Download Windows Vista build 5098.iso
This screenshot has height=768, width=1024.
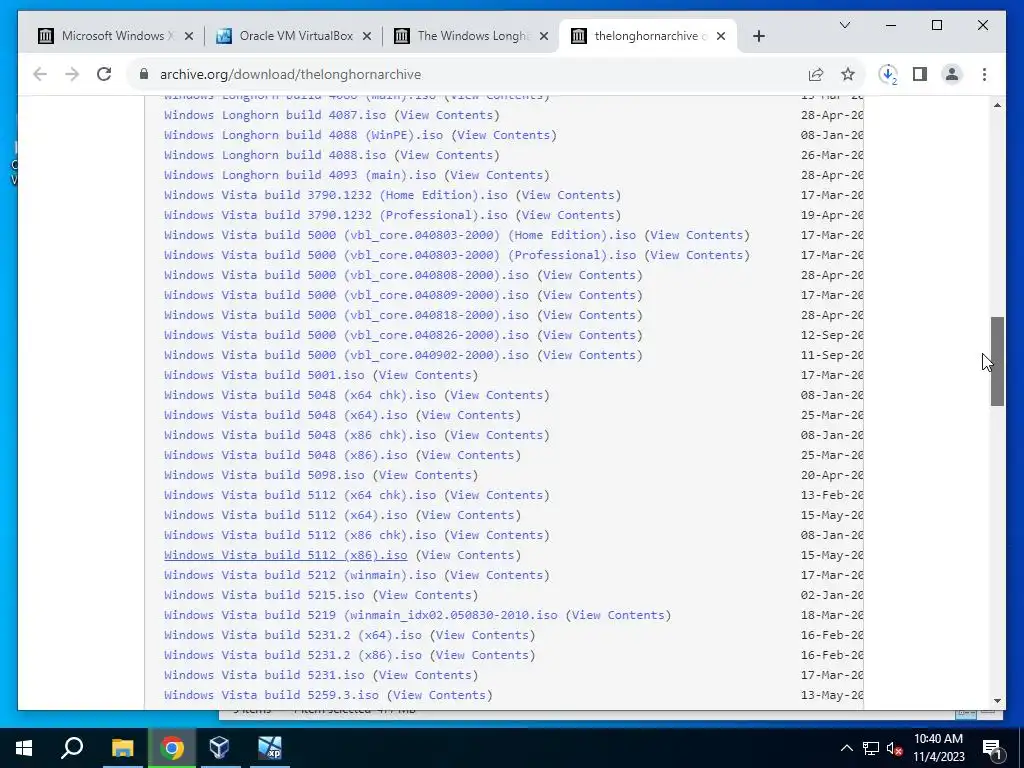click(x=264, y=475)
